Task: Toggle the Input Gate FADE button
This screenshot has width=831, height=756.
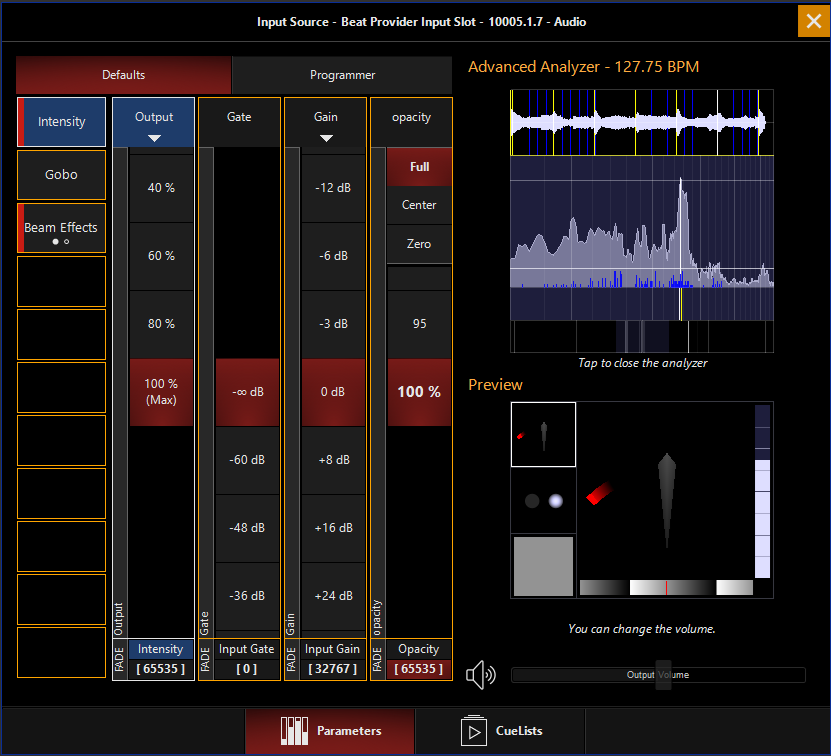Action: 205,660
